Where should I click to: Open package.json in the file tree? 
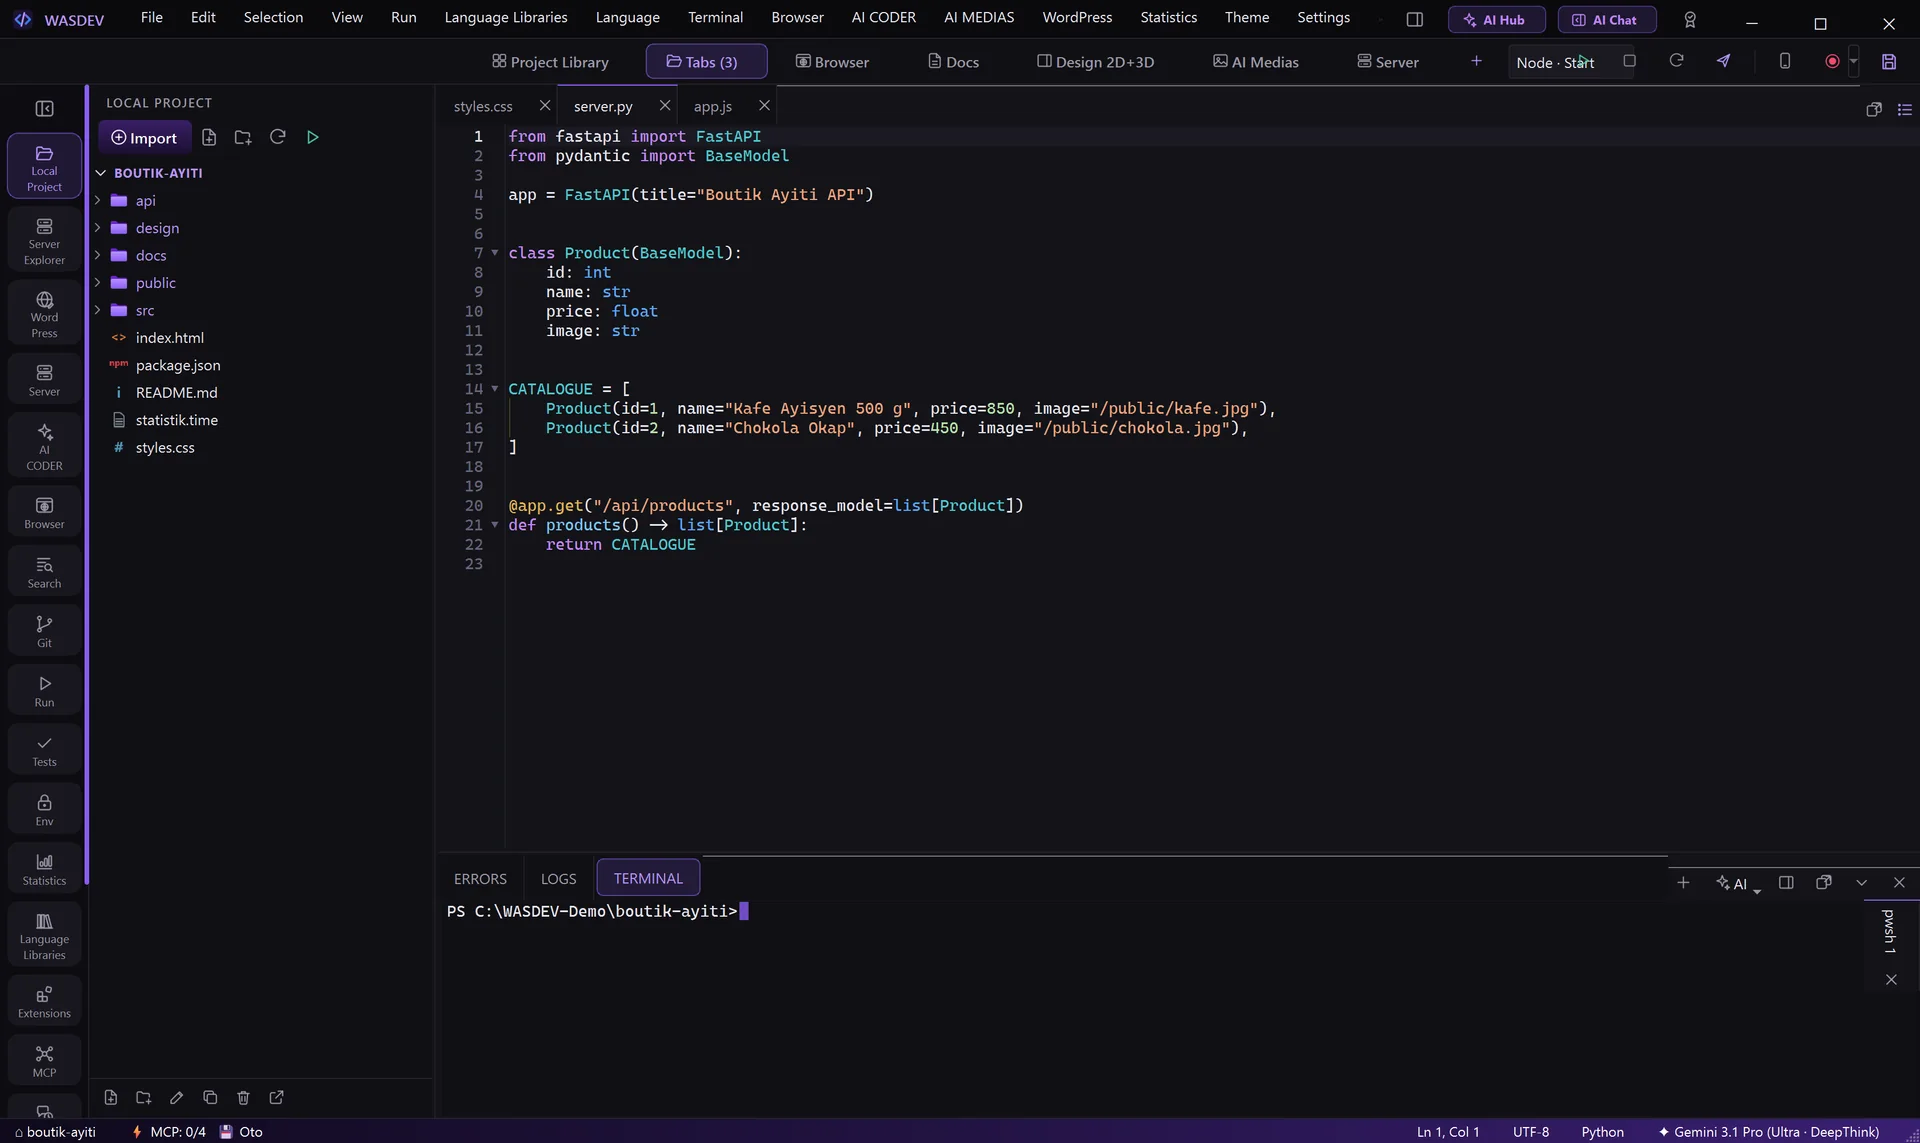pos(177,365)
